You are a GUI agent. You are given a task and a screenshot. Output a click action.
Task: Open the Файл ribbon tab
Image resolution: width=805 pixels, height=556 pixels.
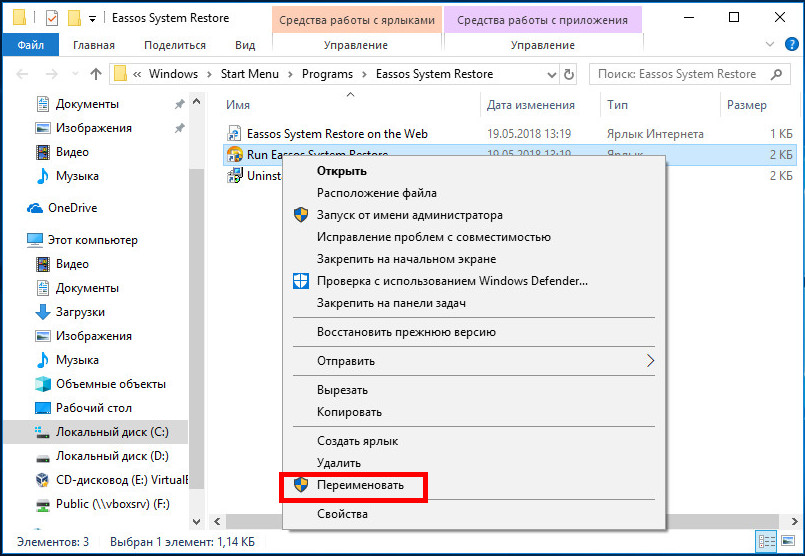[x=31, y=45]
